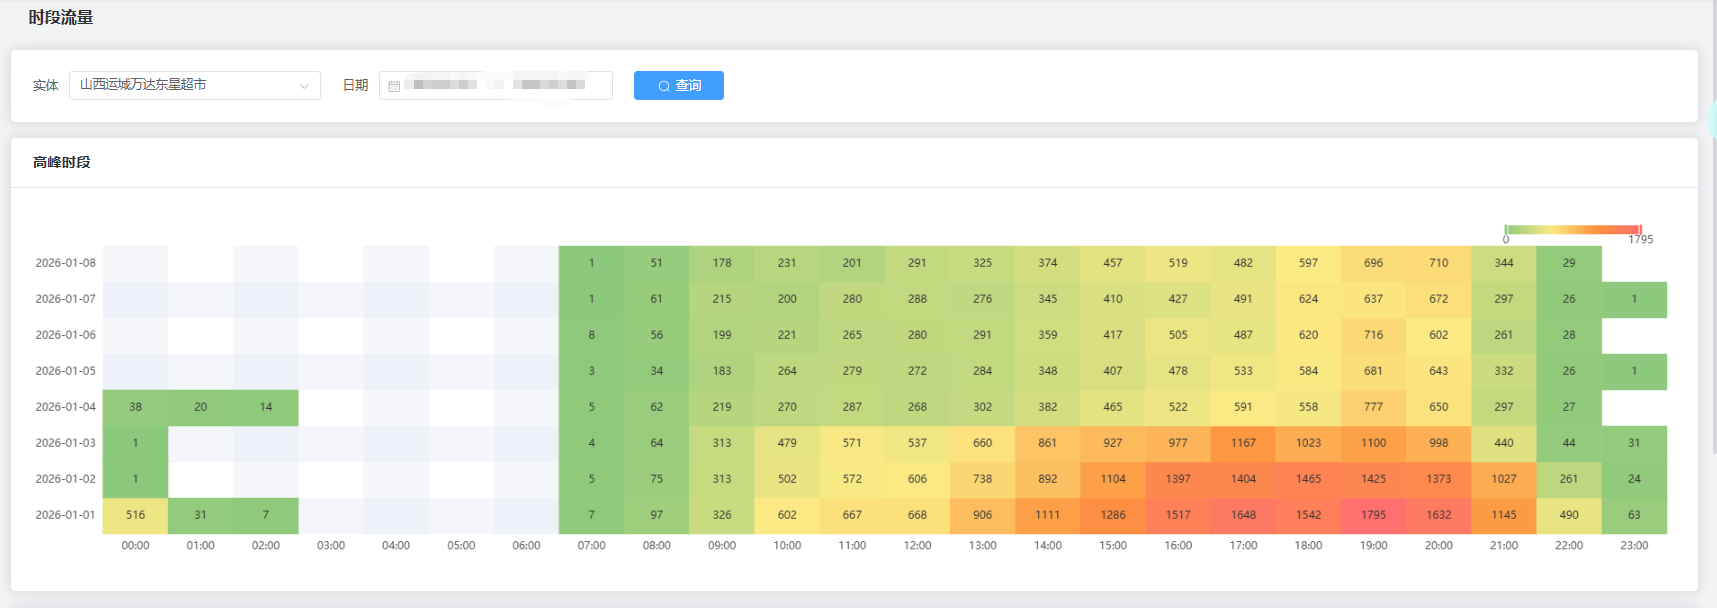Click the heatmap cell with value 1648
Viewport: 1717px width, 608px height.
pos(1243,515)
